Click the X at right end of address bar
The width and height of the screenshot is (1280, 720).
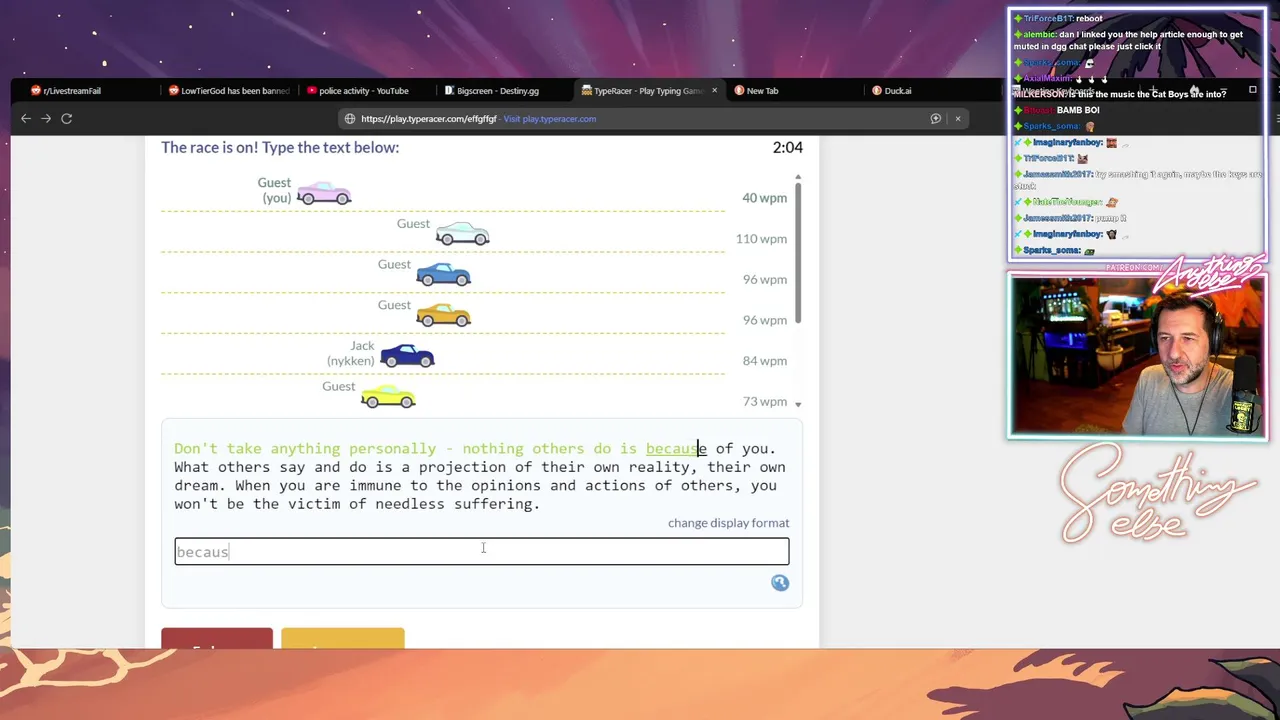click(x=957, y=118)
